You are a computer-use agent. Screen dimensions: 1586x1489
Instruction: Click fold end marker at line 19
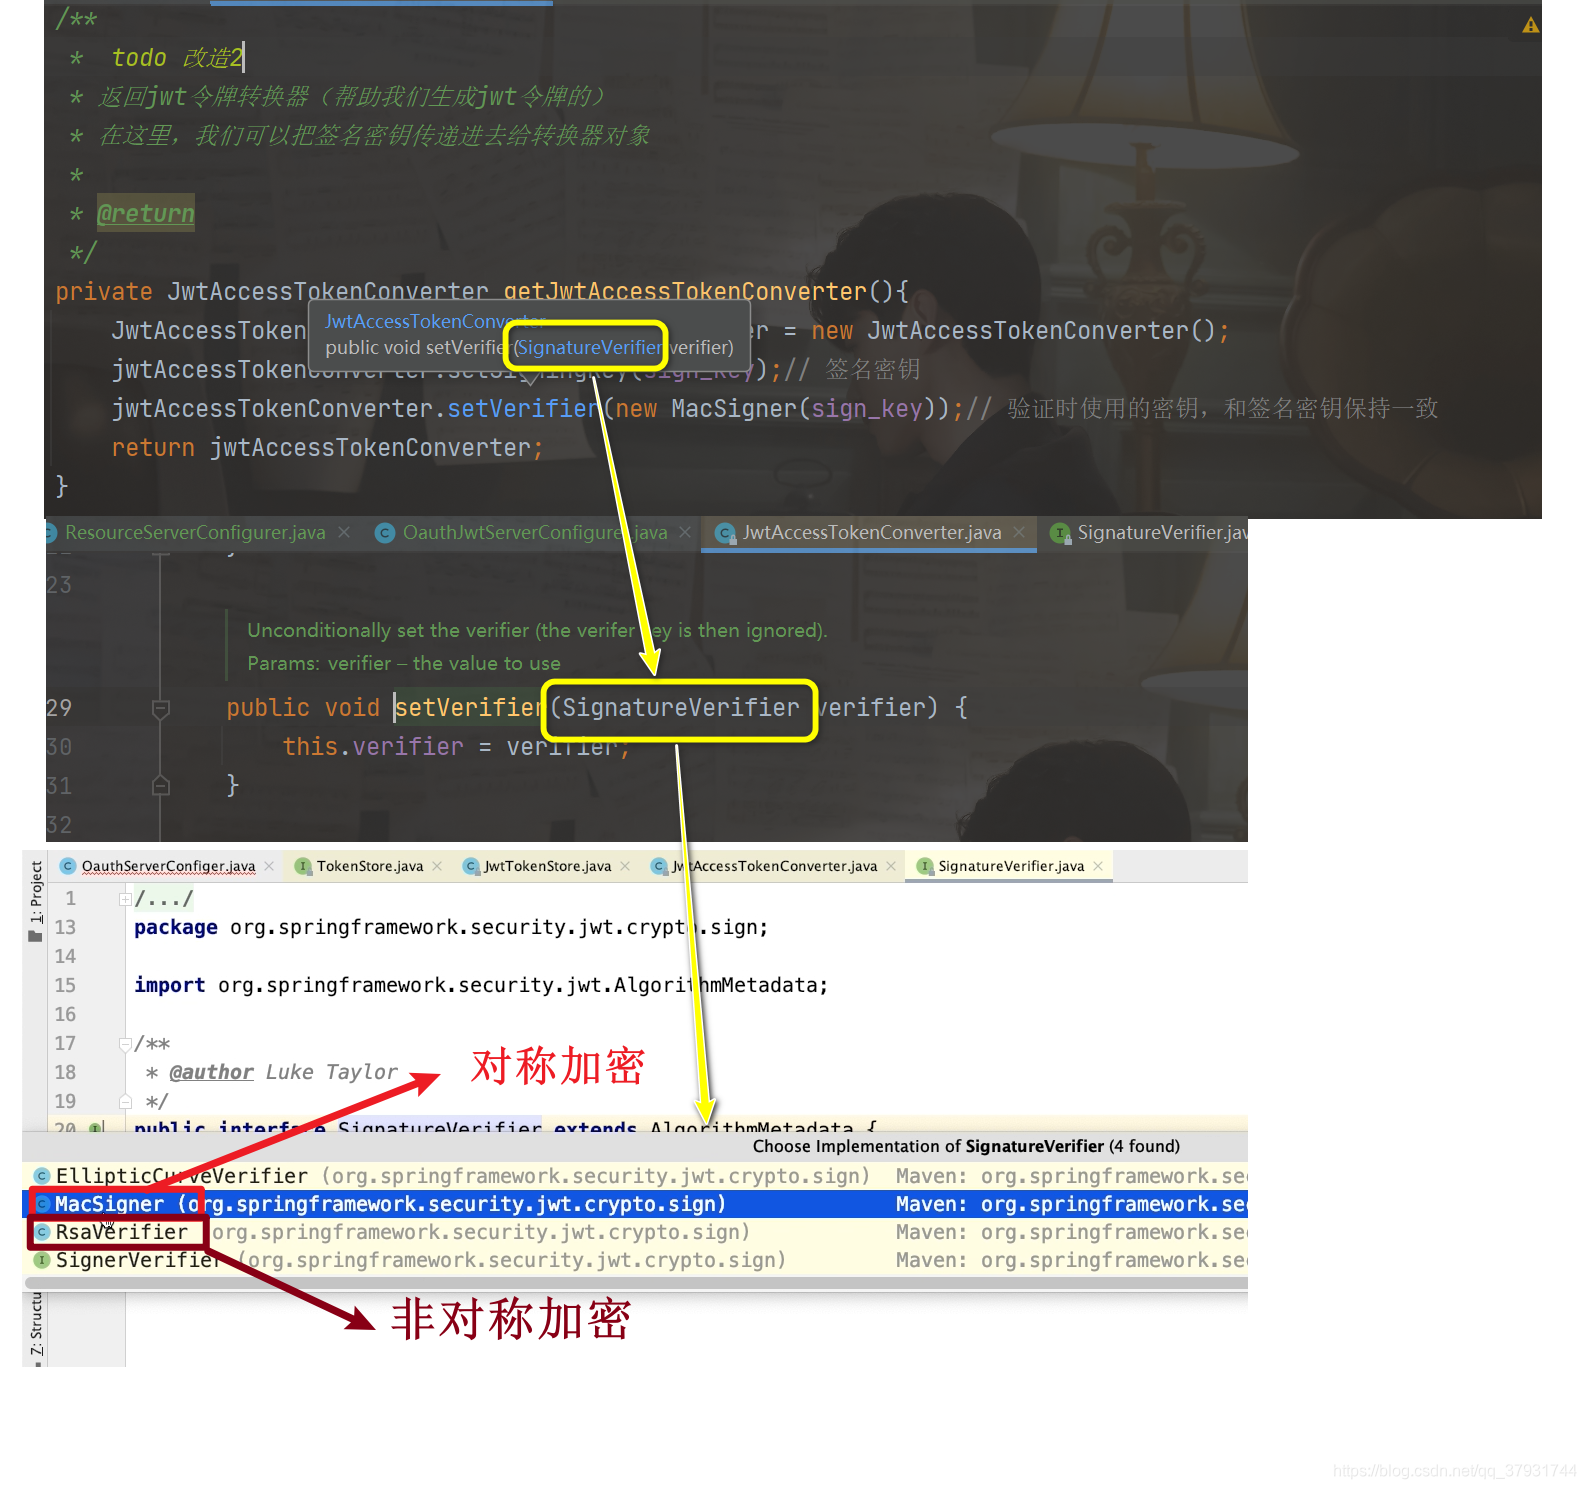(125, 1102)
